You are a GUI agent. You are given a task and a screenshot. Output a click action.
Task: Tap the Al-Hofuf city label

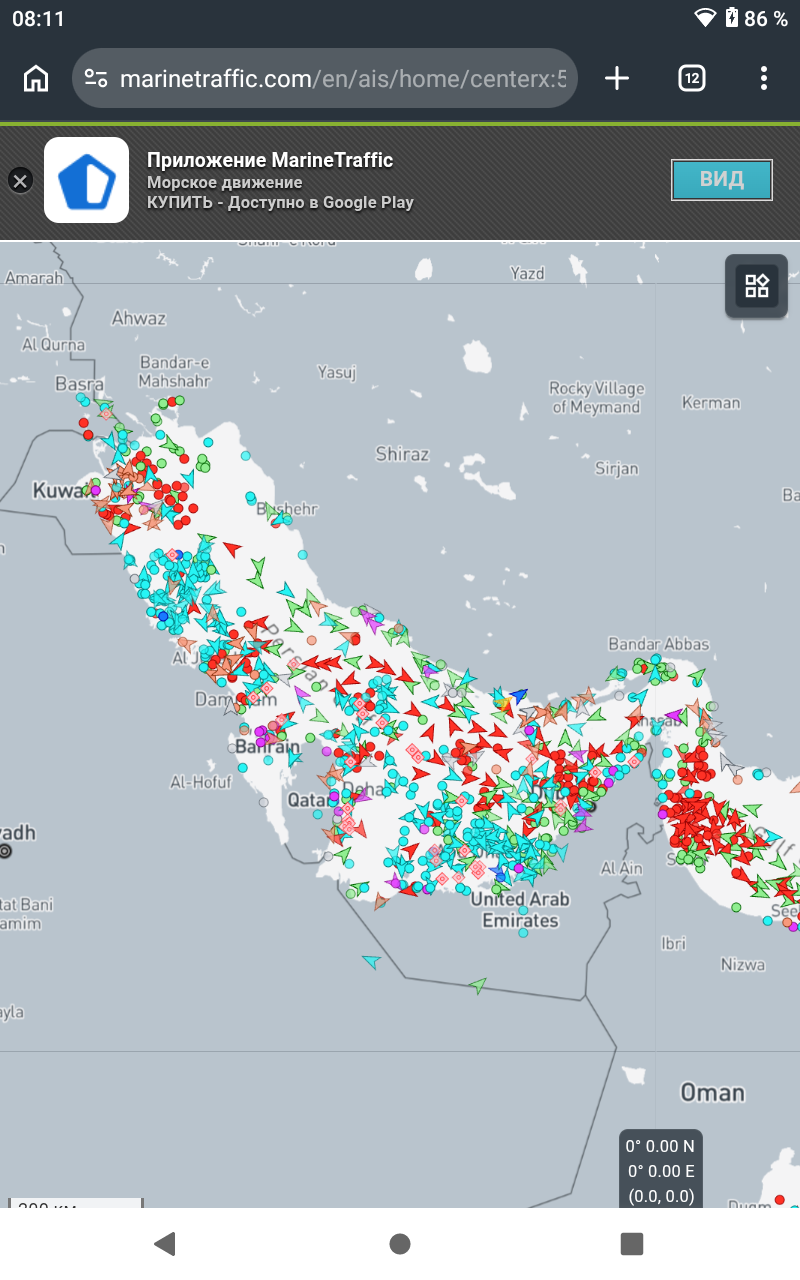200,782
